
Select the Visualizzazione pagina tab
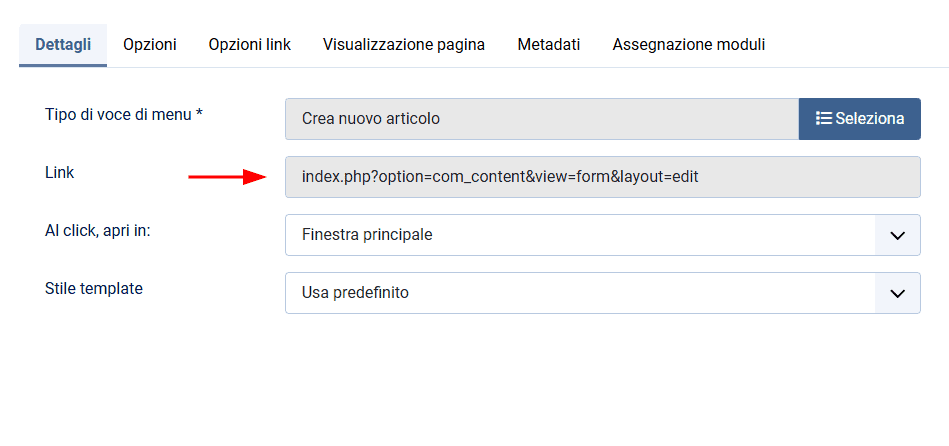click(404, 44)
